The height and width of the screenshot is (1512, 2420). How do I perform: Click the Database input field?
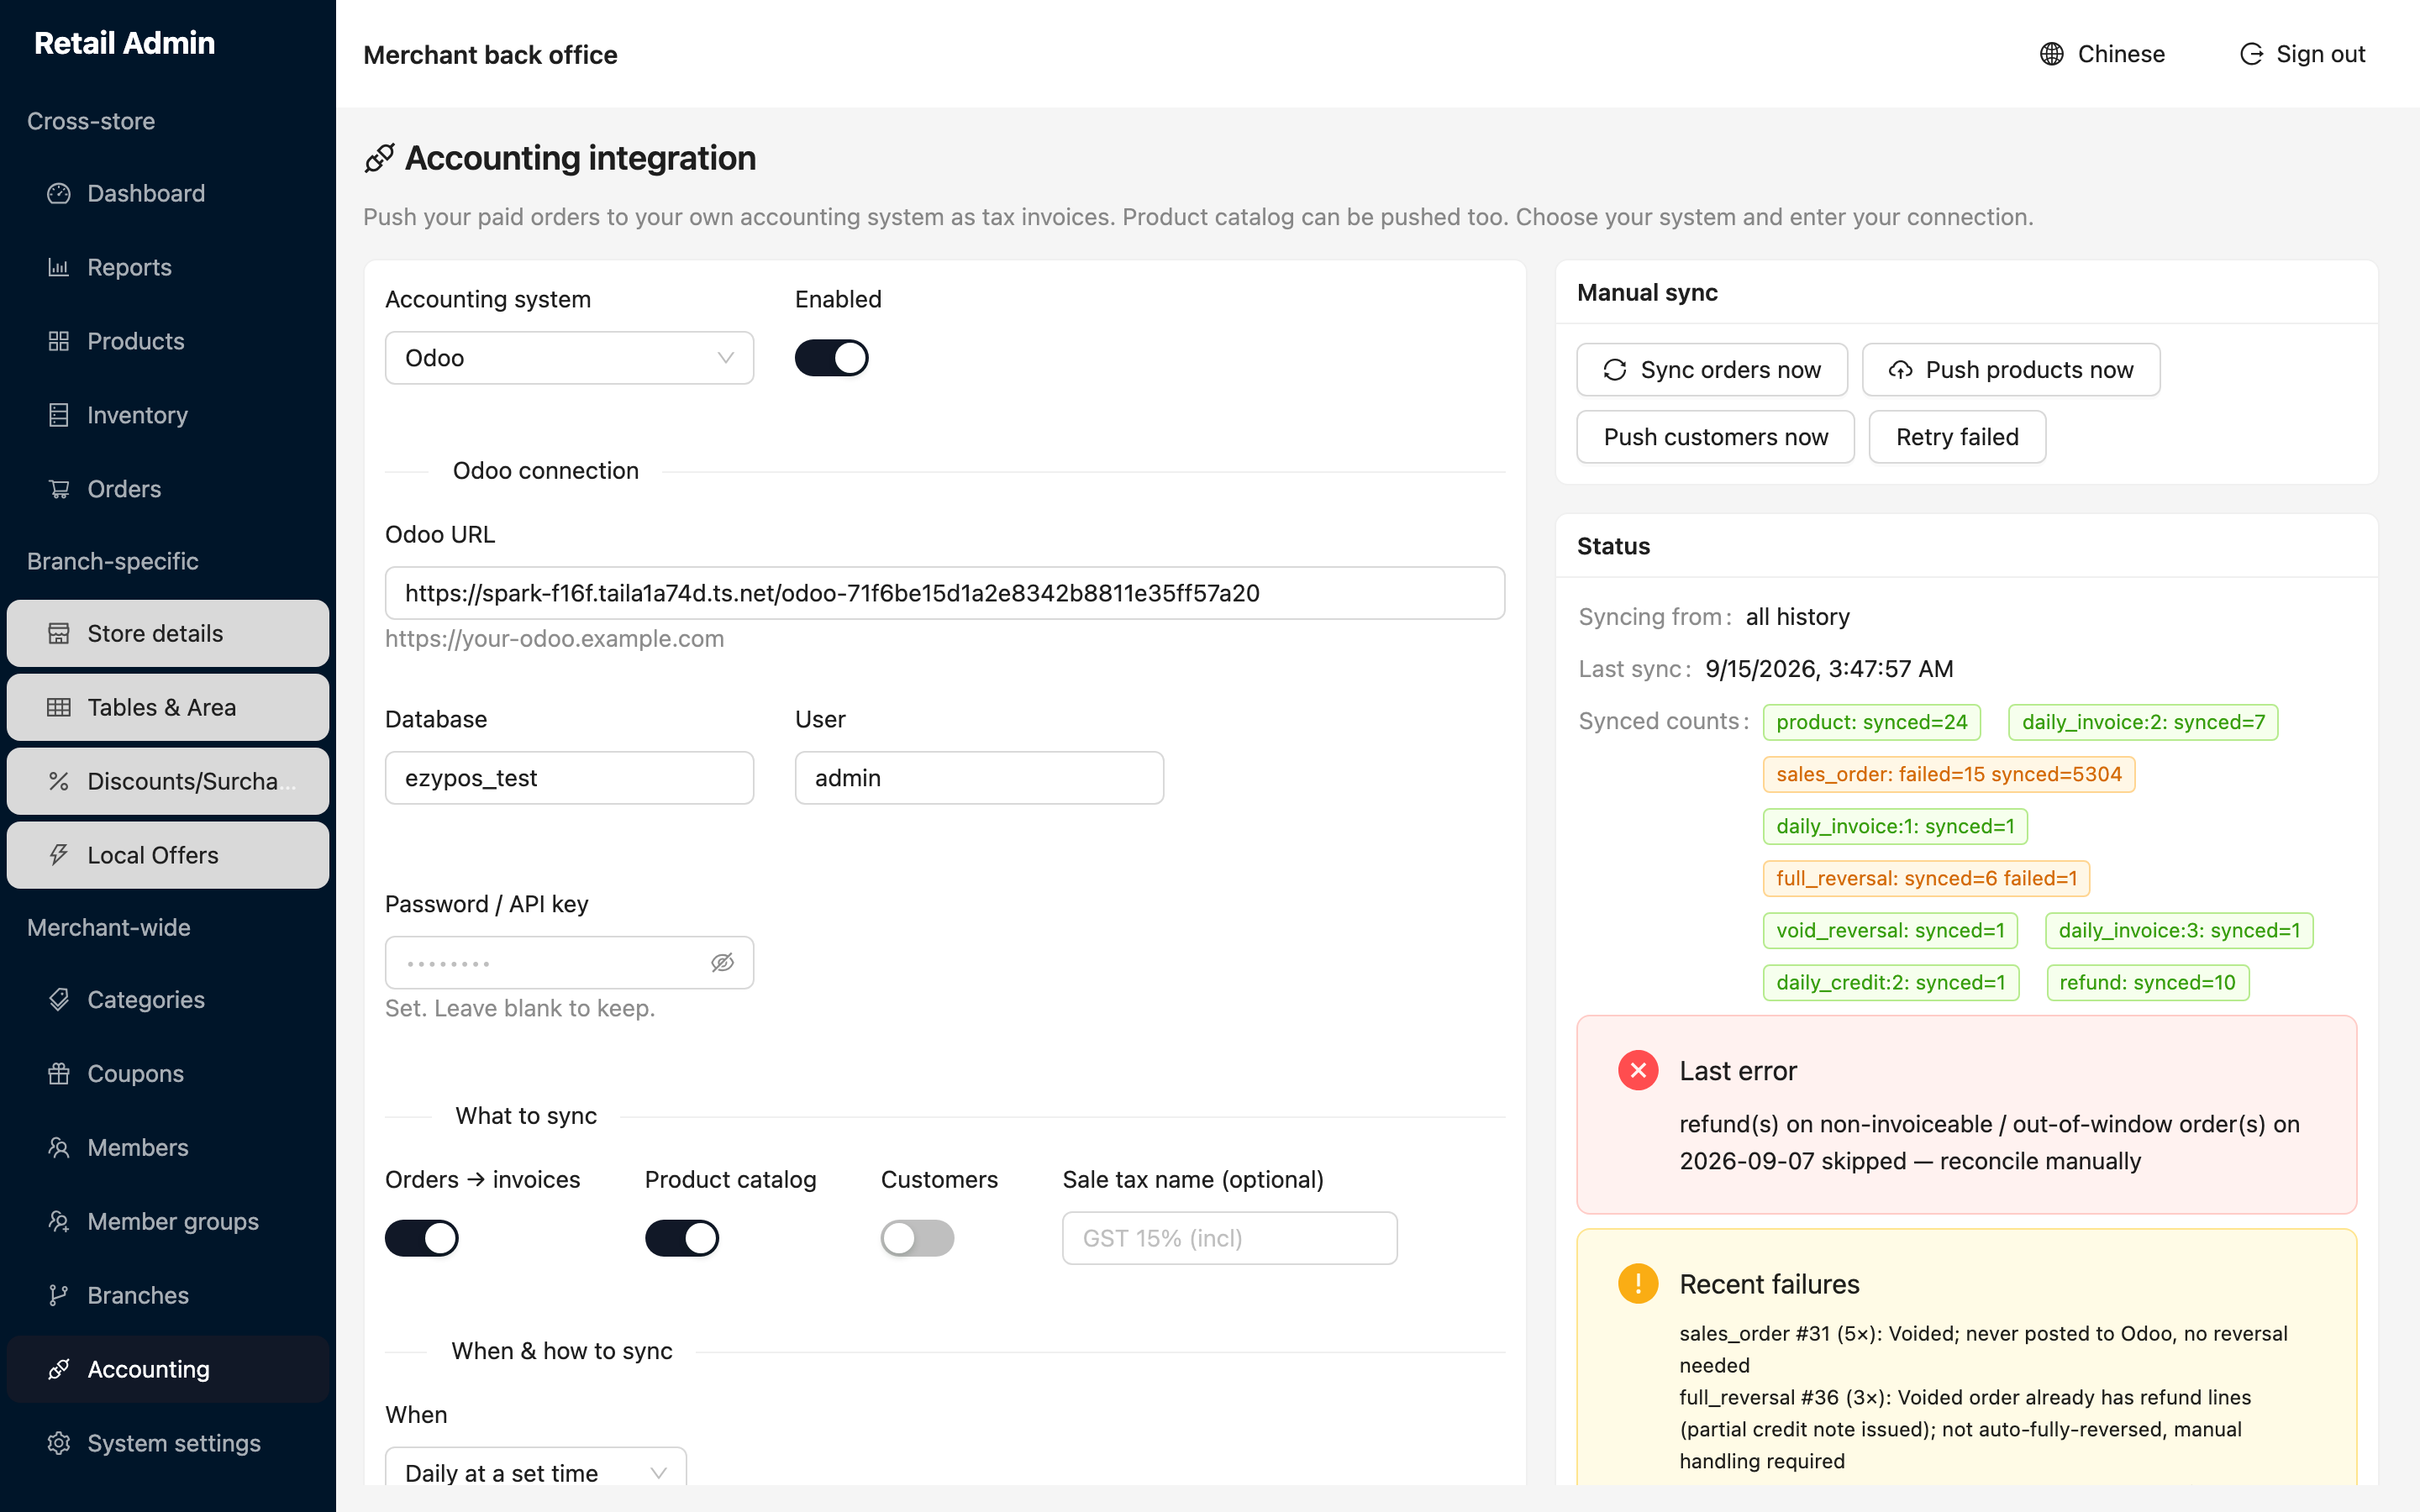point(569,778)
